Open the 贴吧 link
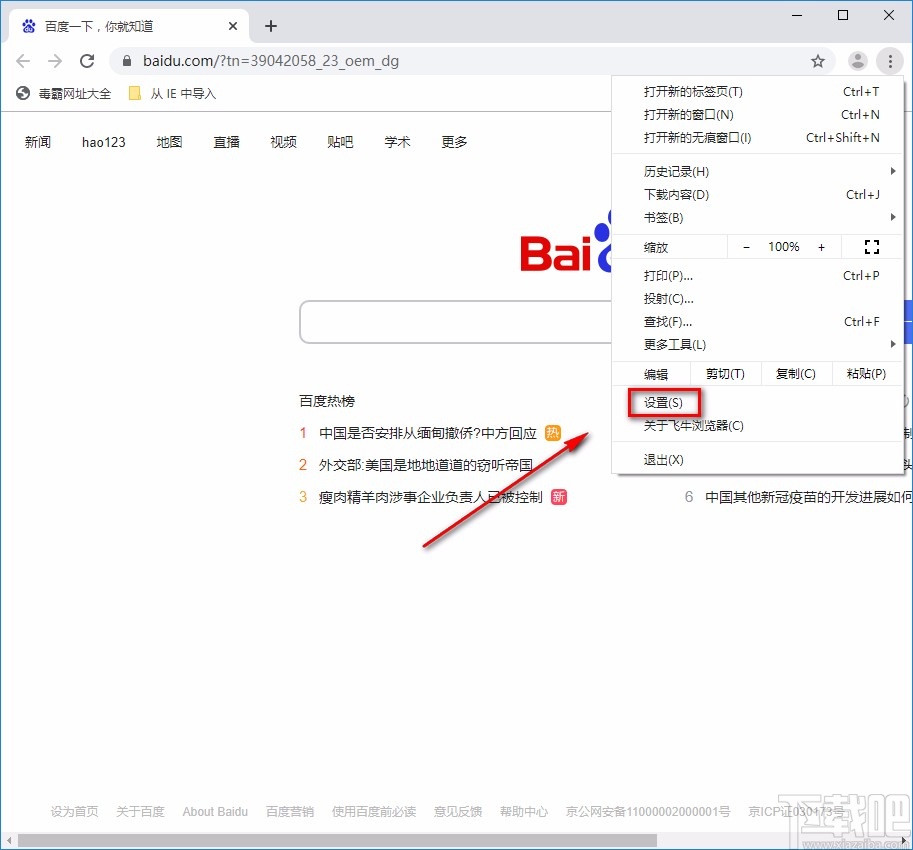This screenshot has width=913, height=850. click(340, 142)
